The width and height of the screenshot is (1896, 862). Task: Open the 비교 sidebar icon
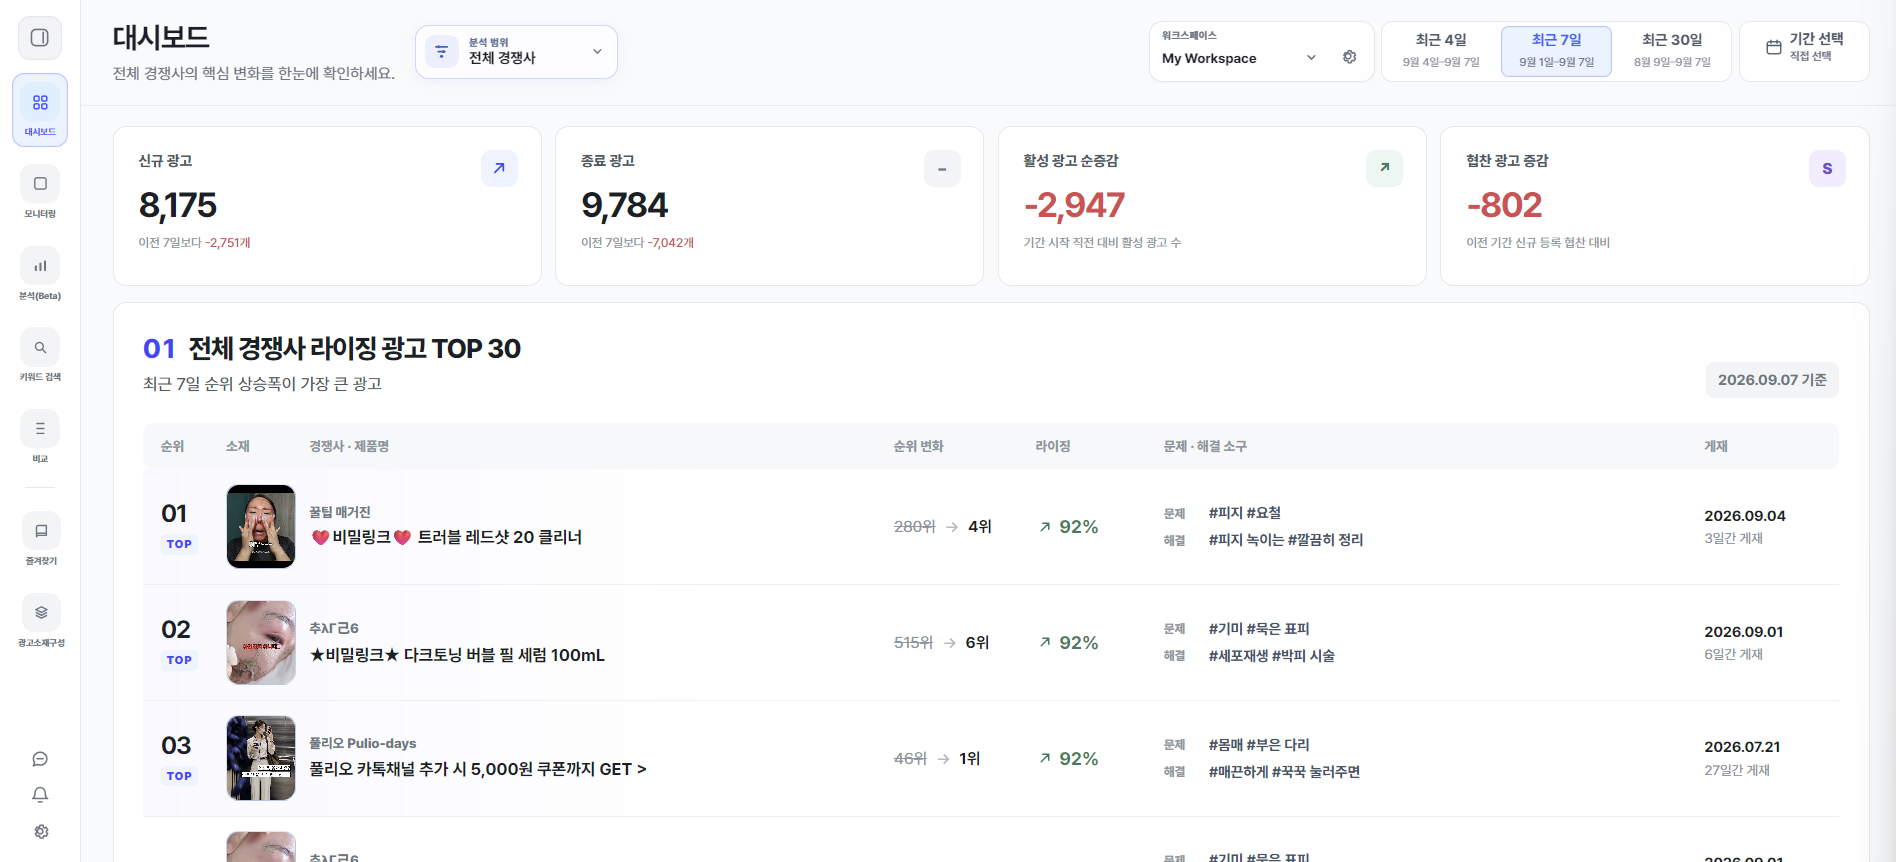point(40,429)
